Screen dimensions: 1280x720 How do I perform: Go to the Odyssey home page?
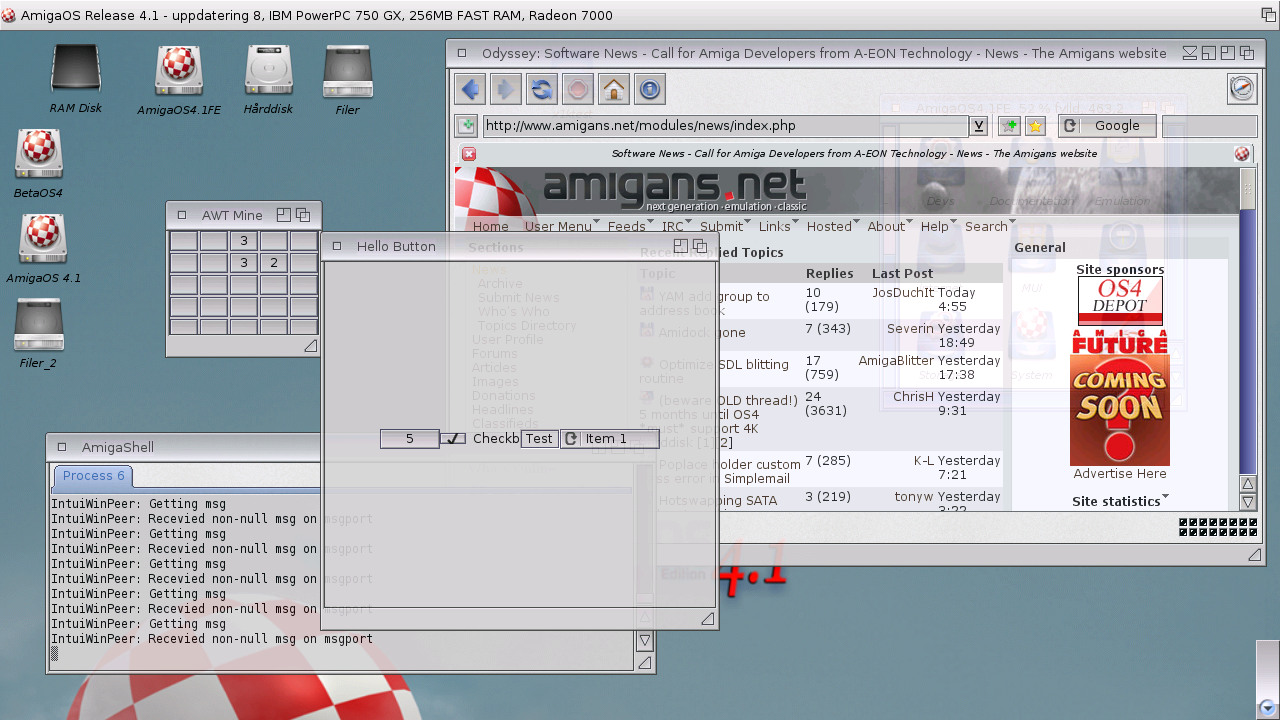(x=614, y=89)
